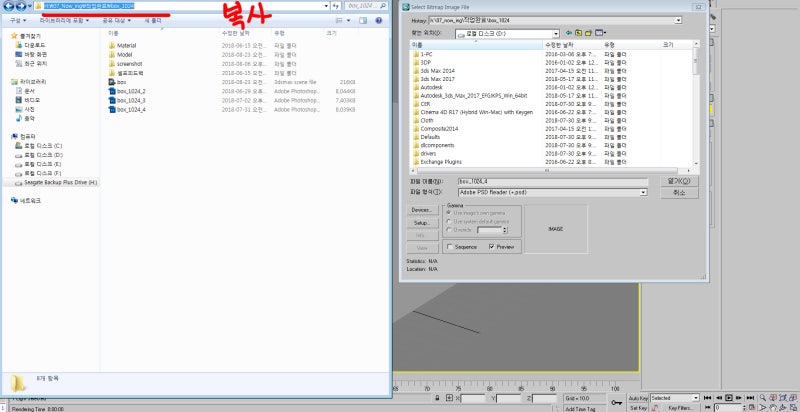Select Use system default gamma radio button
Image resolution: width=800 pixels, height=412 pixels.
point(449,221)
